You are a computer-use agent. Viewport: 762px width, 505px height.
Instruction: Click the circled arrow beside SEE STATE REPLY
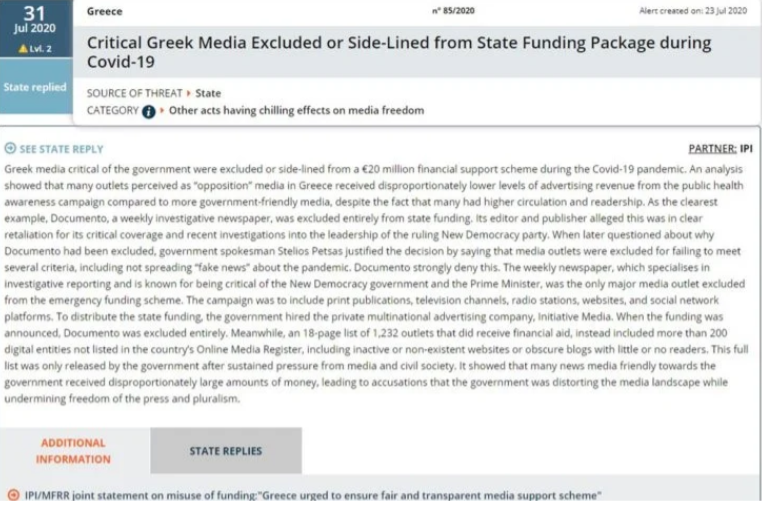[x=11, y=148]
